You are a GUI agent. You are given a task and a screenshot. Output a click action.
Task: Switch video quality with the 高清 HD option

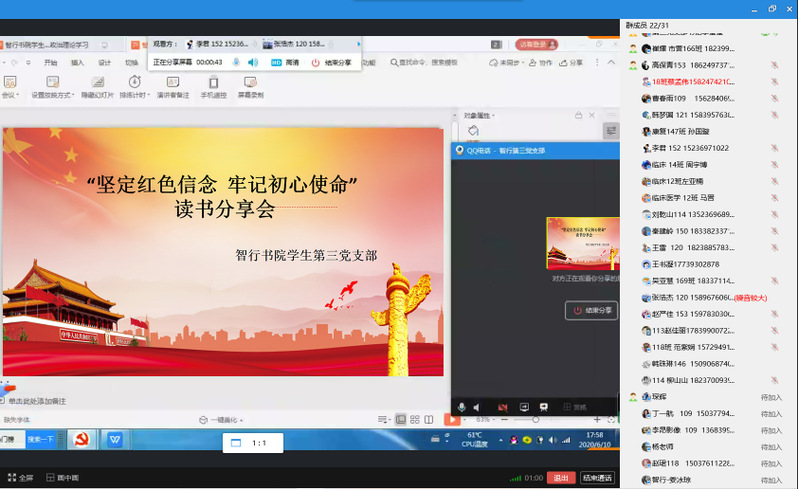[285, 62]
